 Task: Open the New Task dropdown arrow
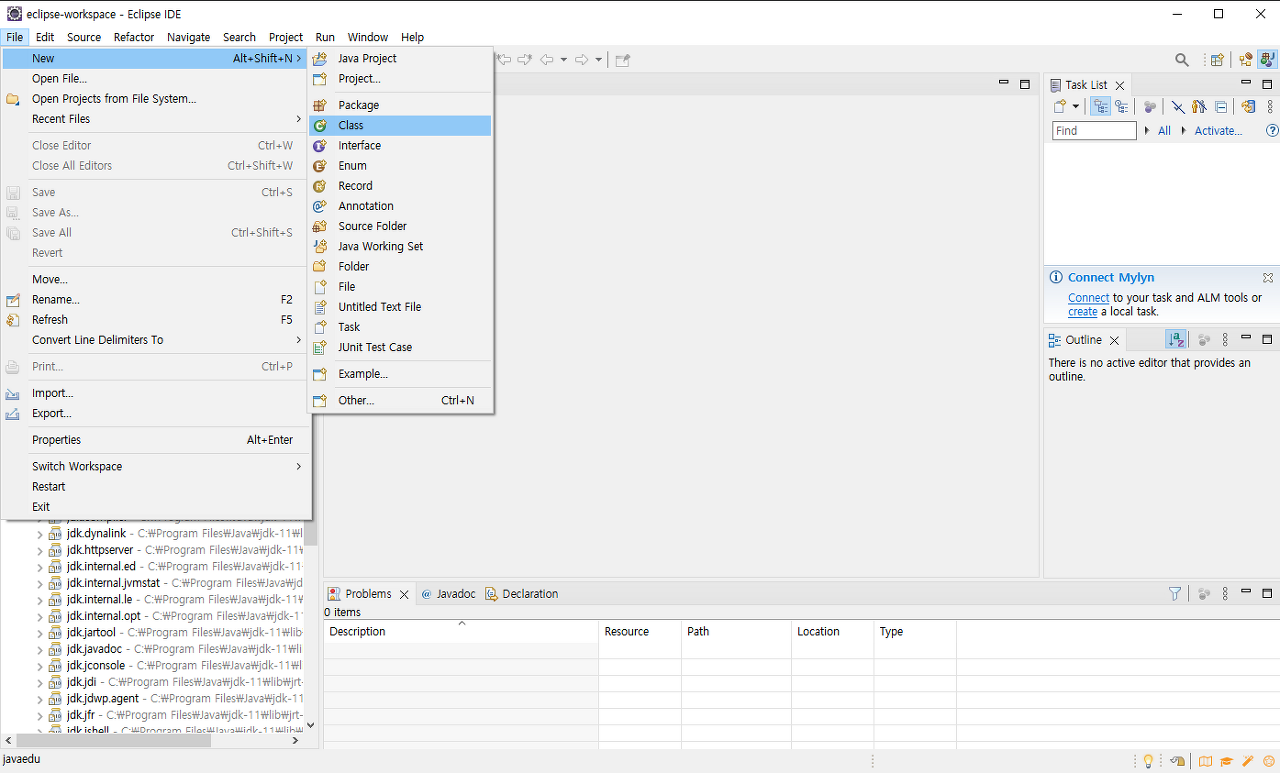[1076, 107]
